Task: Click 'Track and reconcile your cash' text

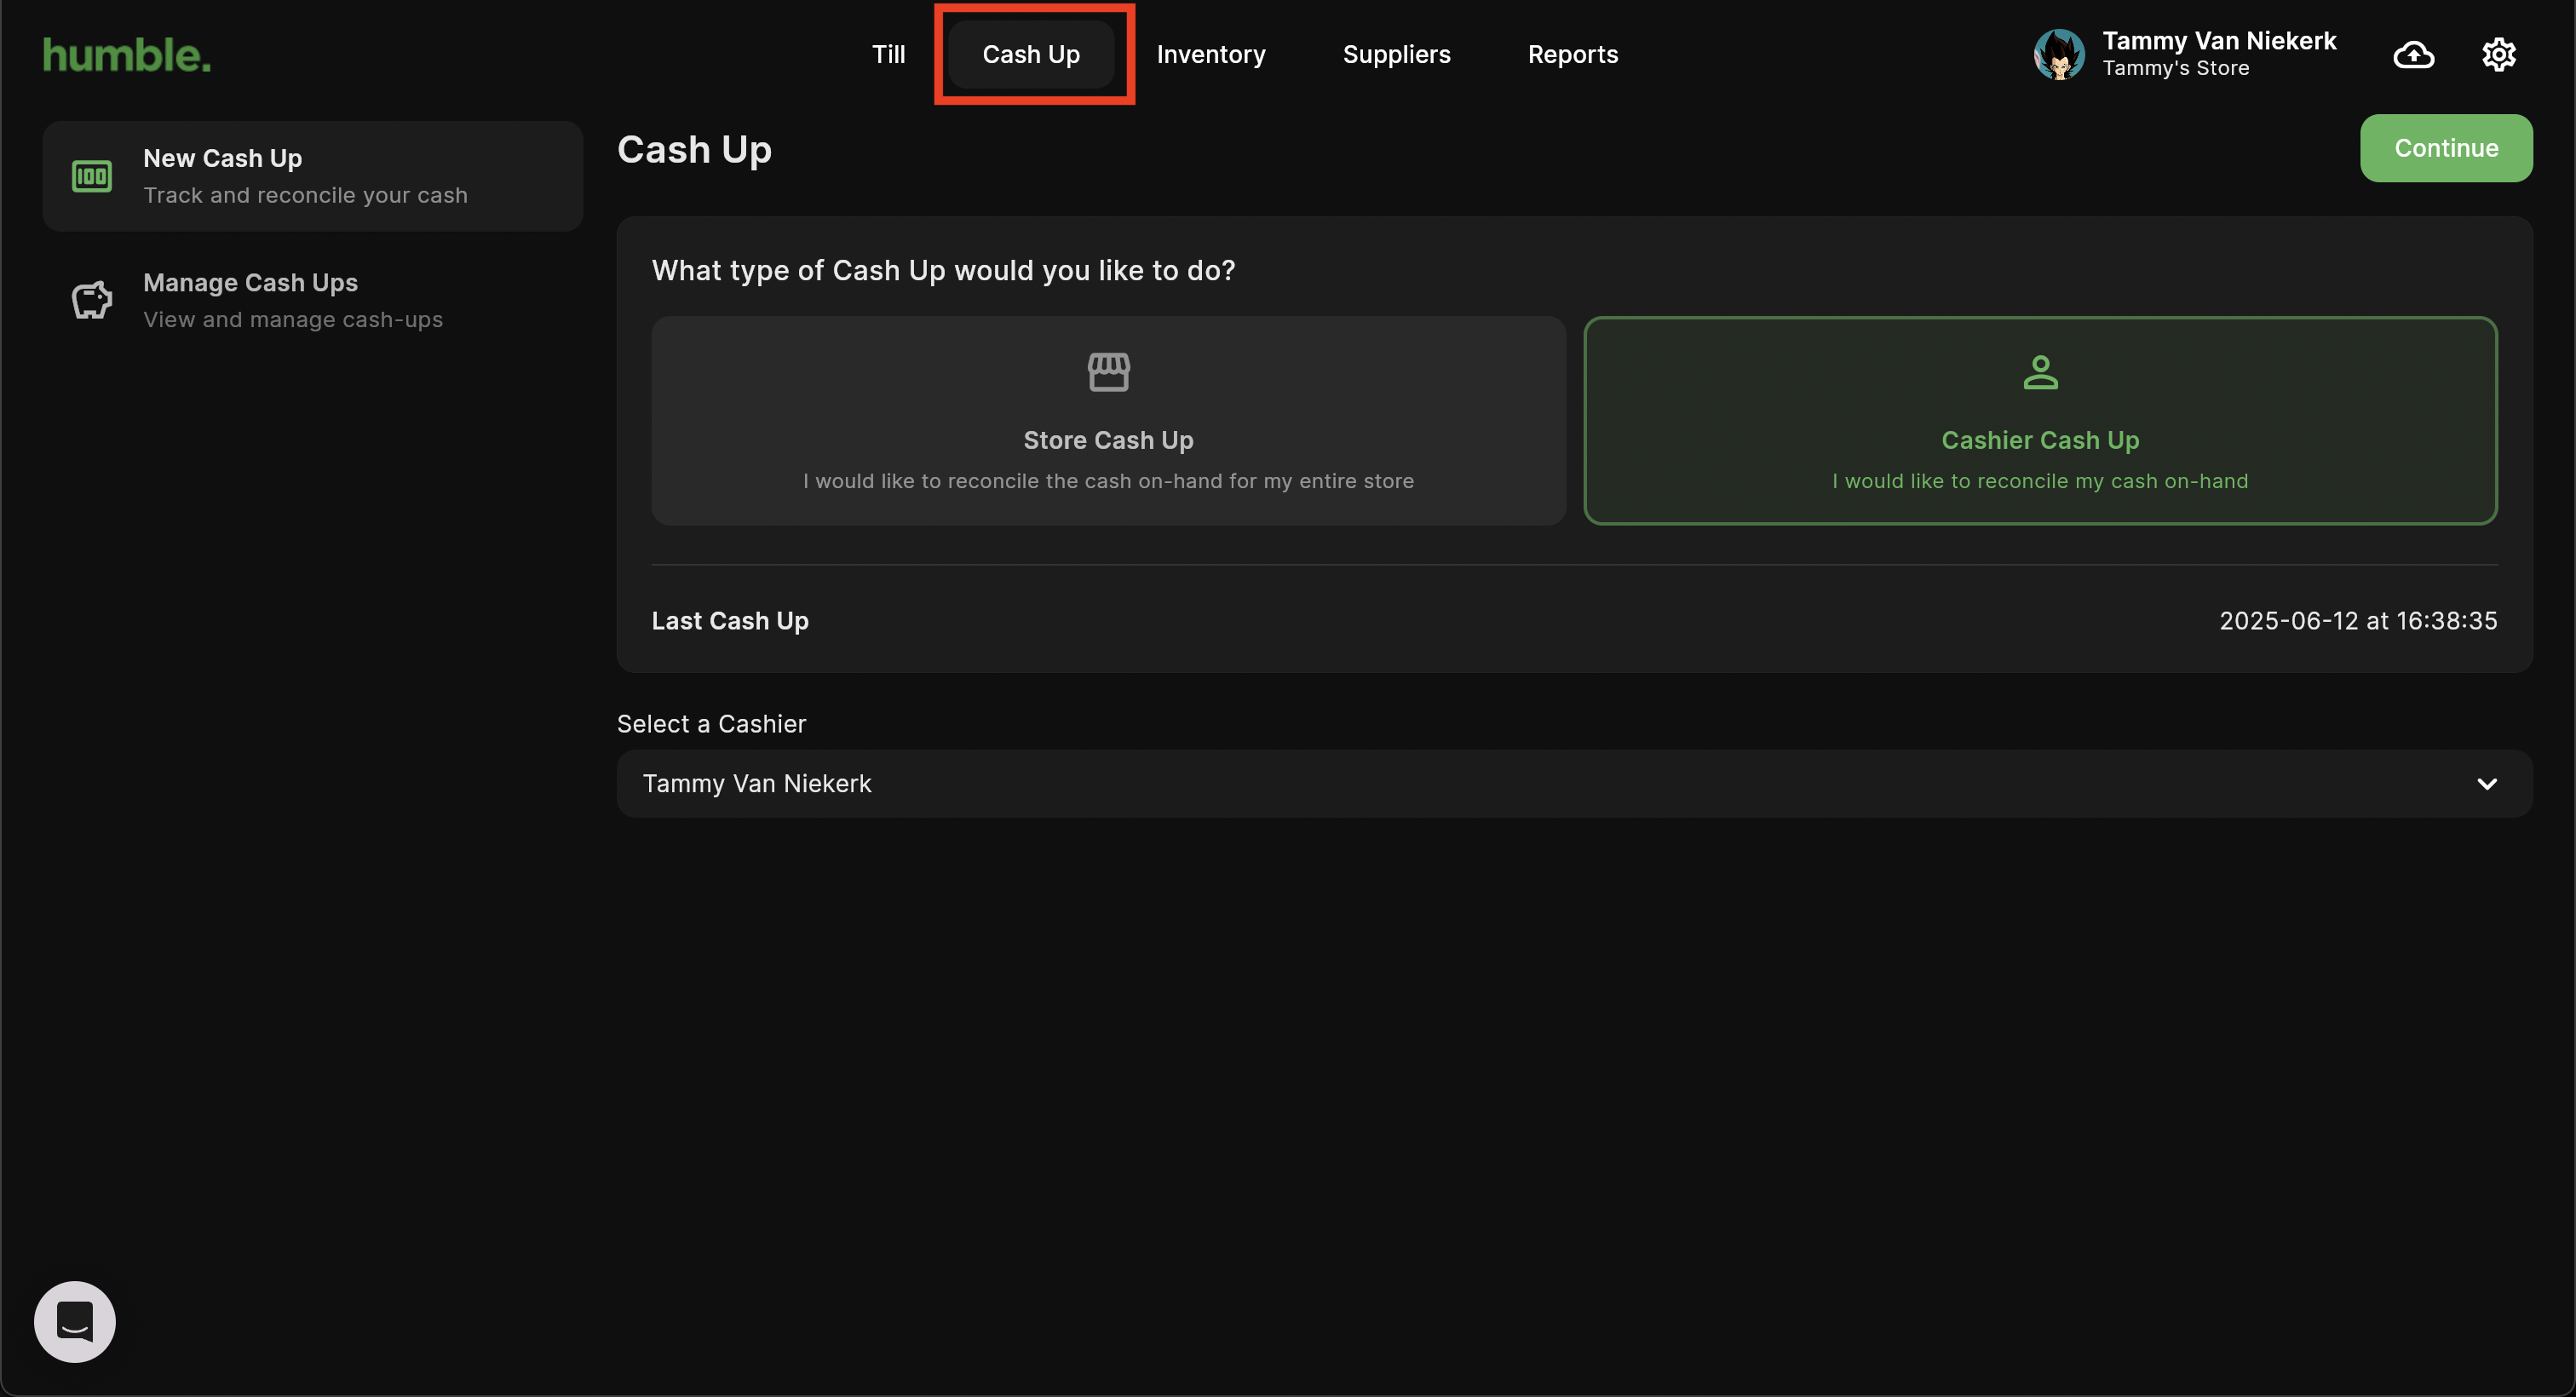Action: (305, 195)
